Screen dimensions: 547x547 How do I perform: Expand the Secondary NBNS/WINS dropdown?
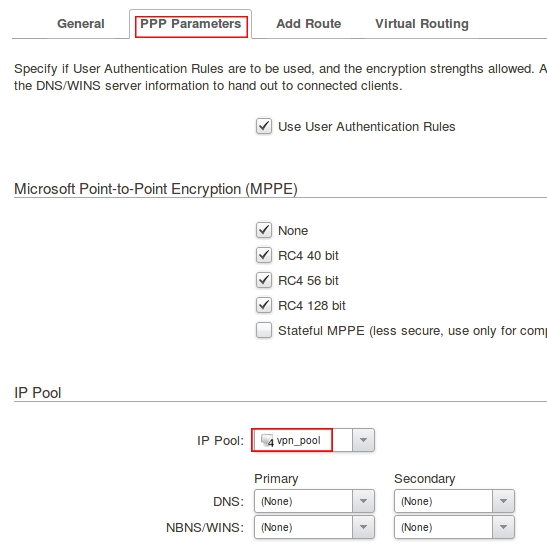click(503, 527)
